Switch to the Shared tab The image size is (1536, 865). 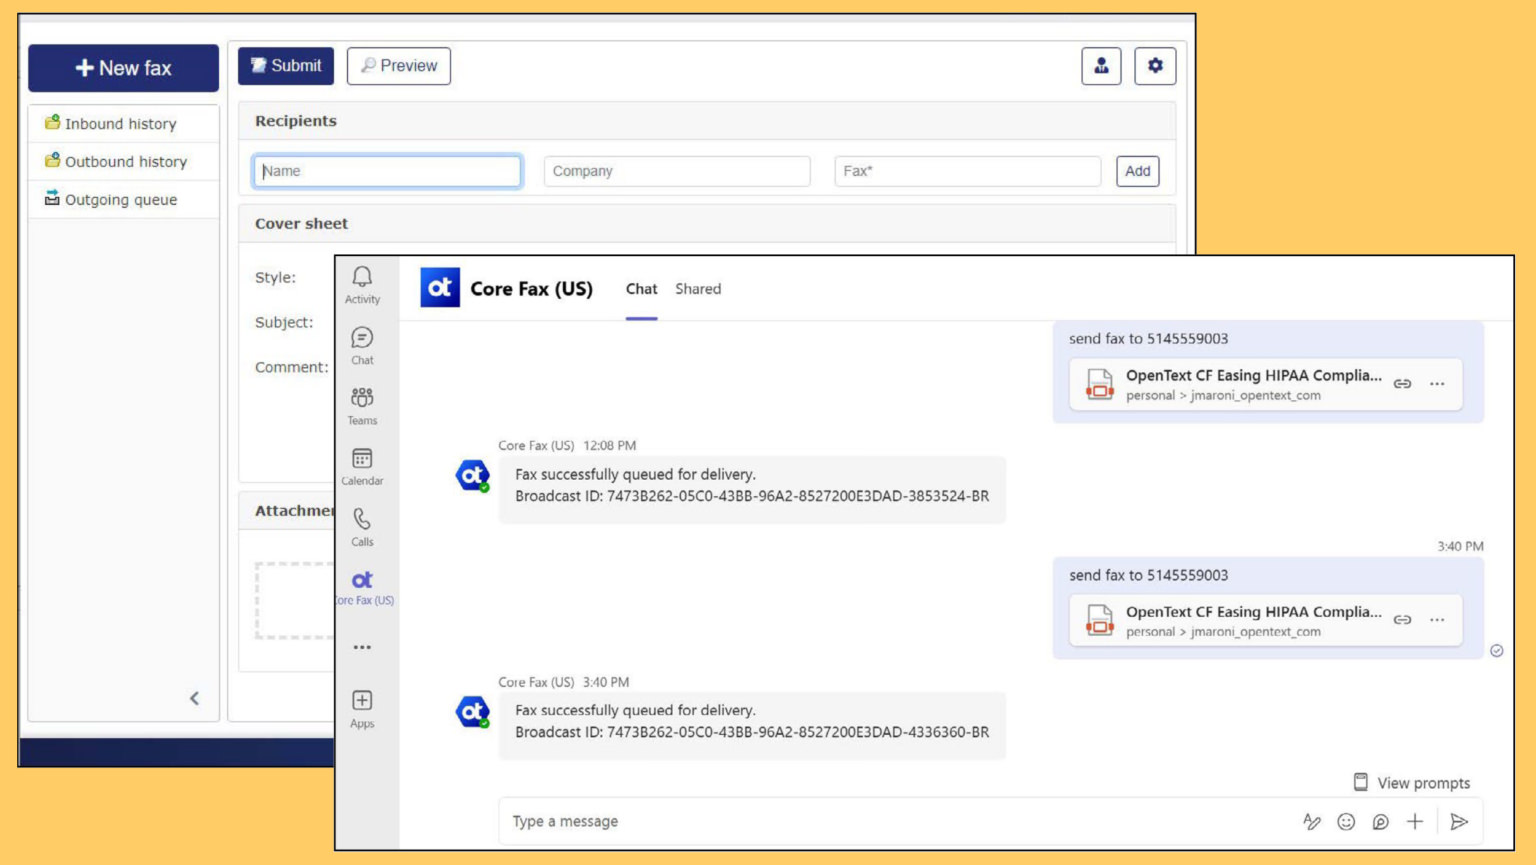697,289
